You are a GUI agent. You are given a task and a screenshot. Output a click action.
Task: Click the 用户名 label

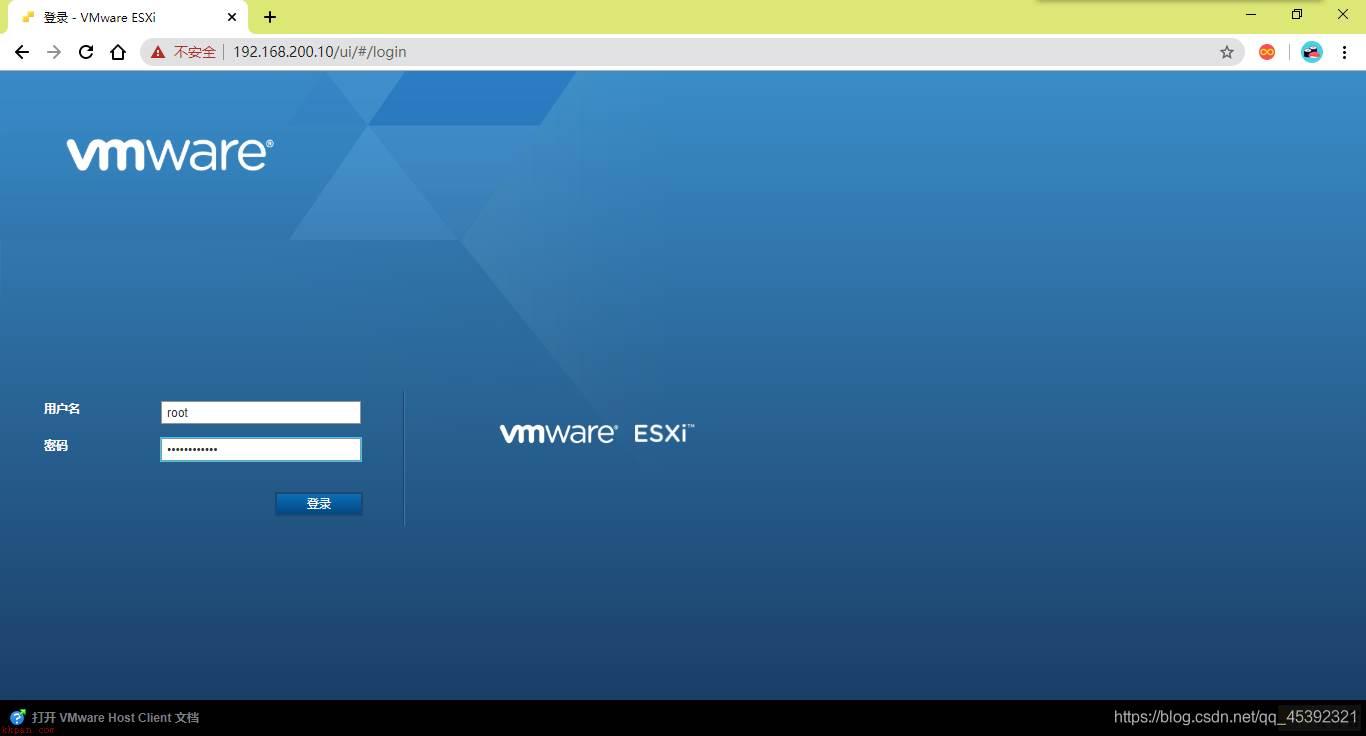pyautogui.click(x=62, y=409)
